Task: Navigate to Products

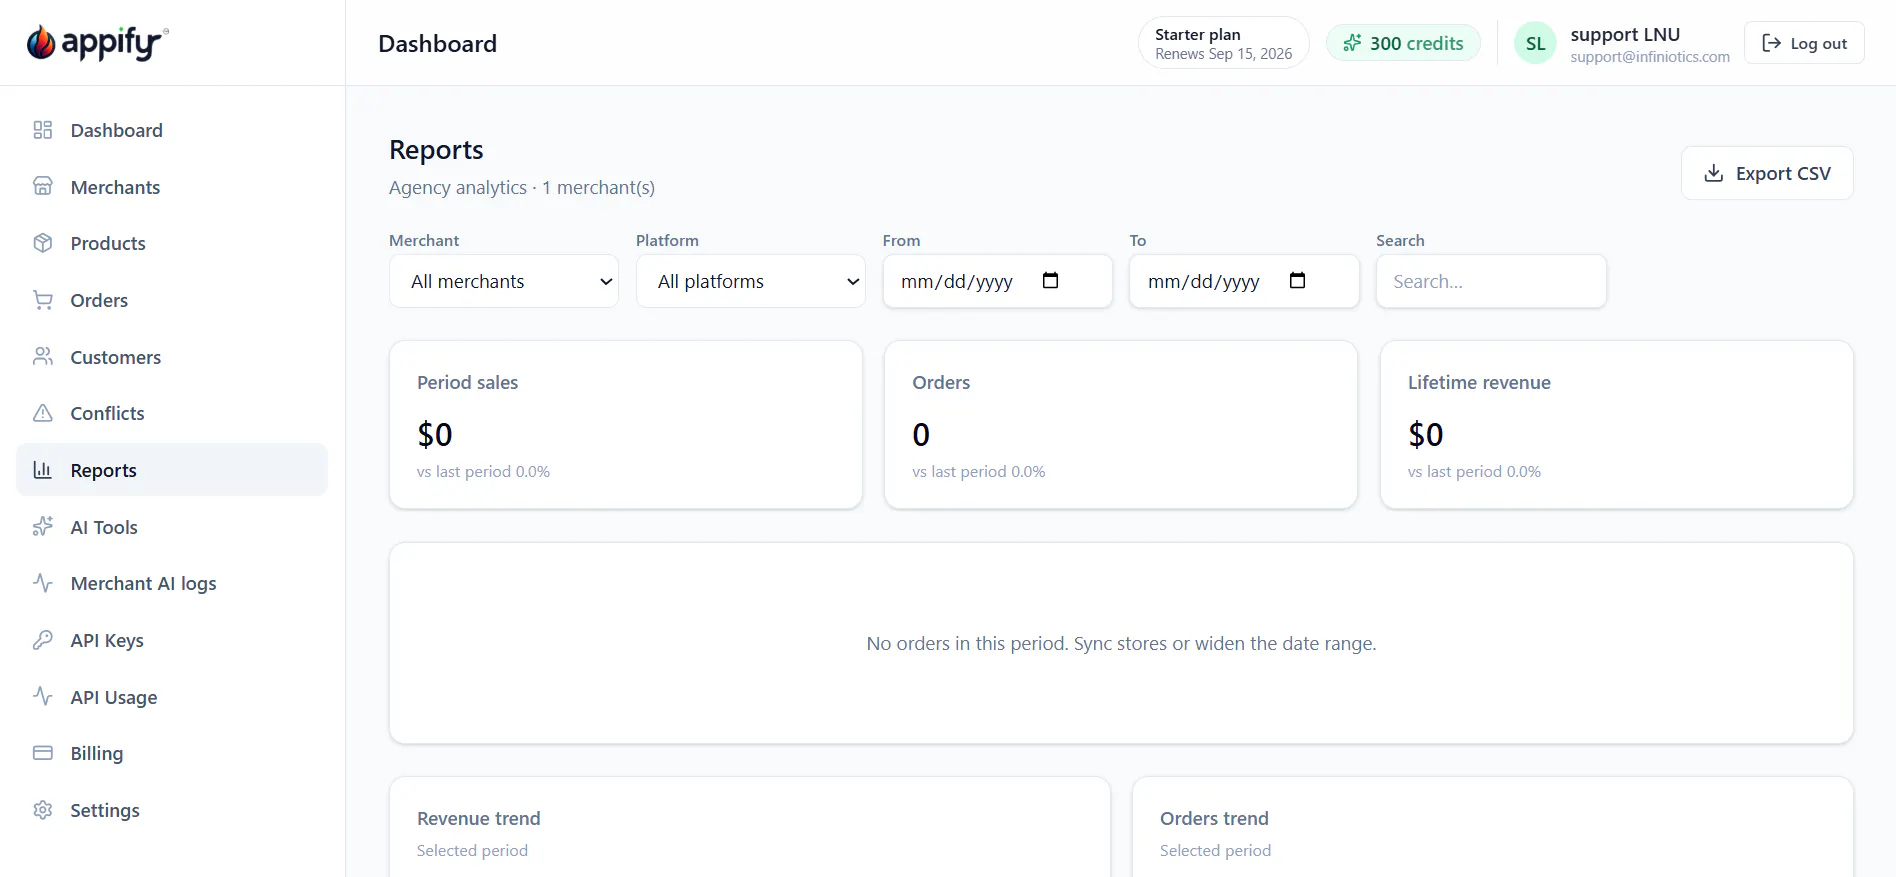Action: pyautogui.click(x=172, y=243)
